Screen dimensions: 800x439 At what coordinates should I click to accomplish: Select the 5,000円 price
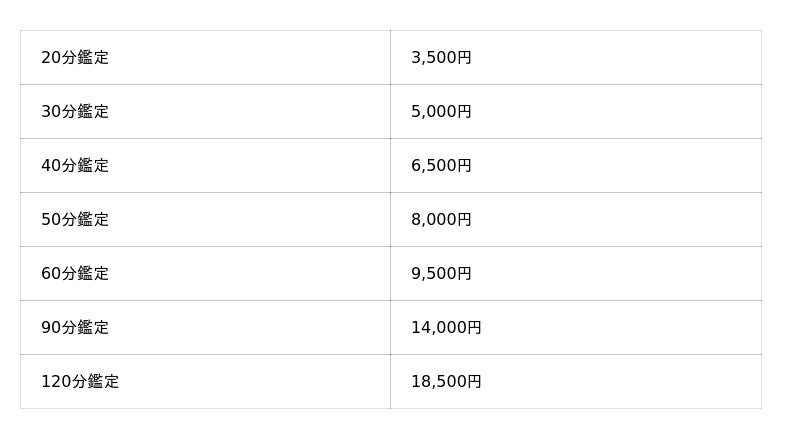tap(441, 112)
